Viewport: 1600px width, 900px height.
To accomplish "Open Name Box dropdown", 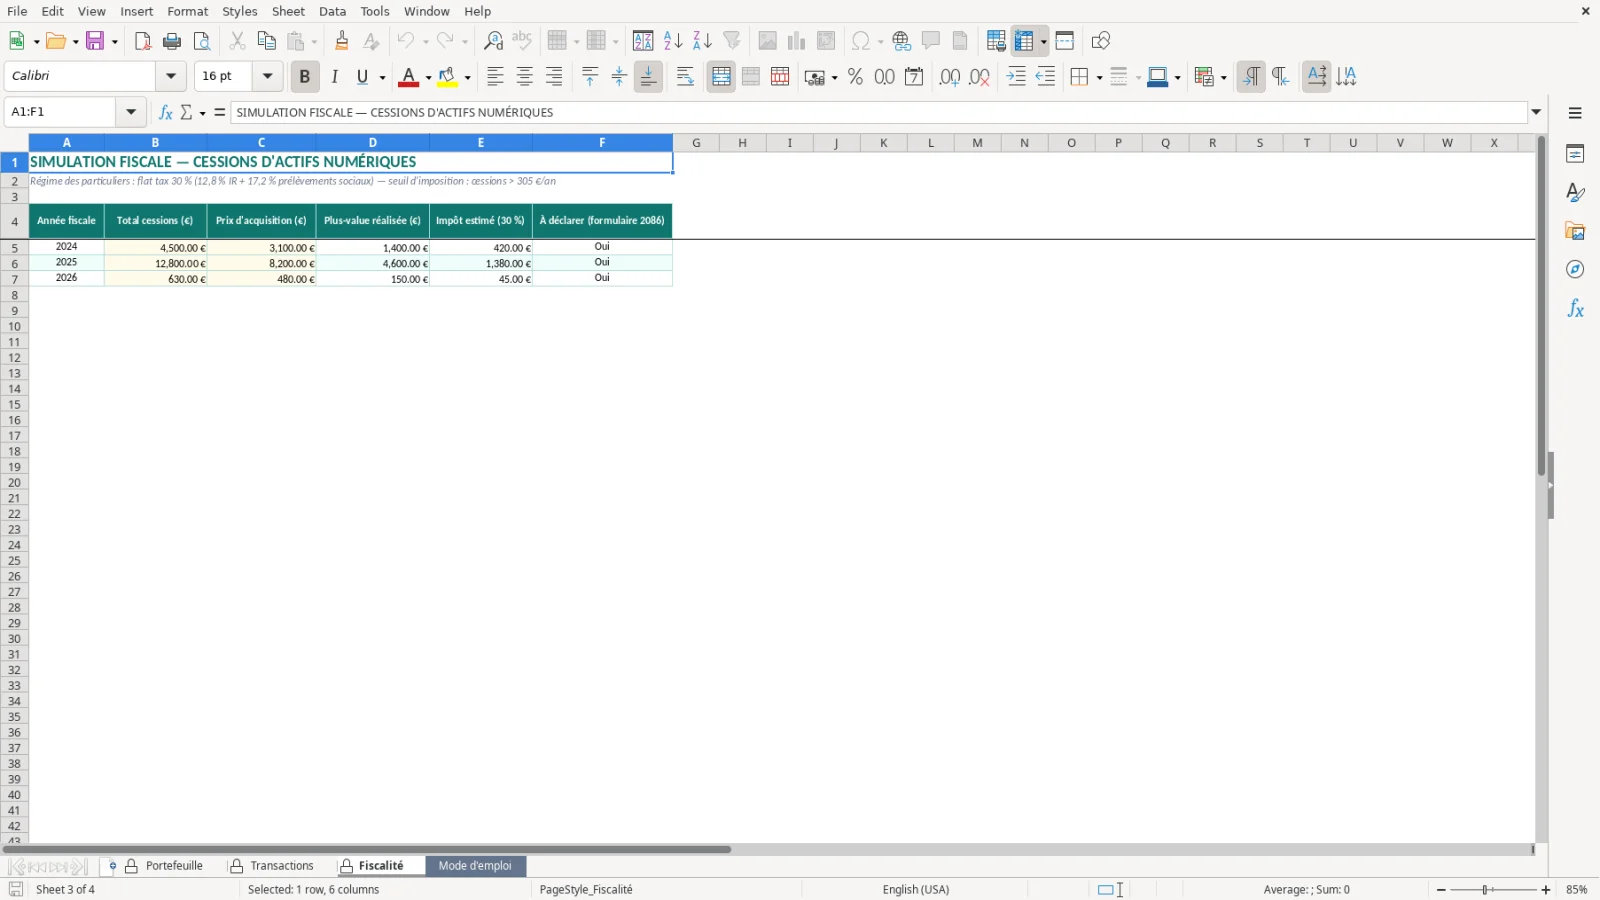I will pyautogui.click(x=131, y=112).
